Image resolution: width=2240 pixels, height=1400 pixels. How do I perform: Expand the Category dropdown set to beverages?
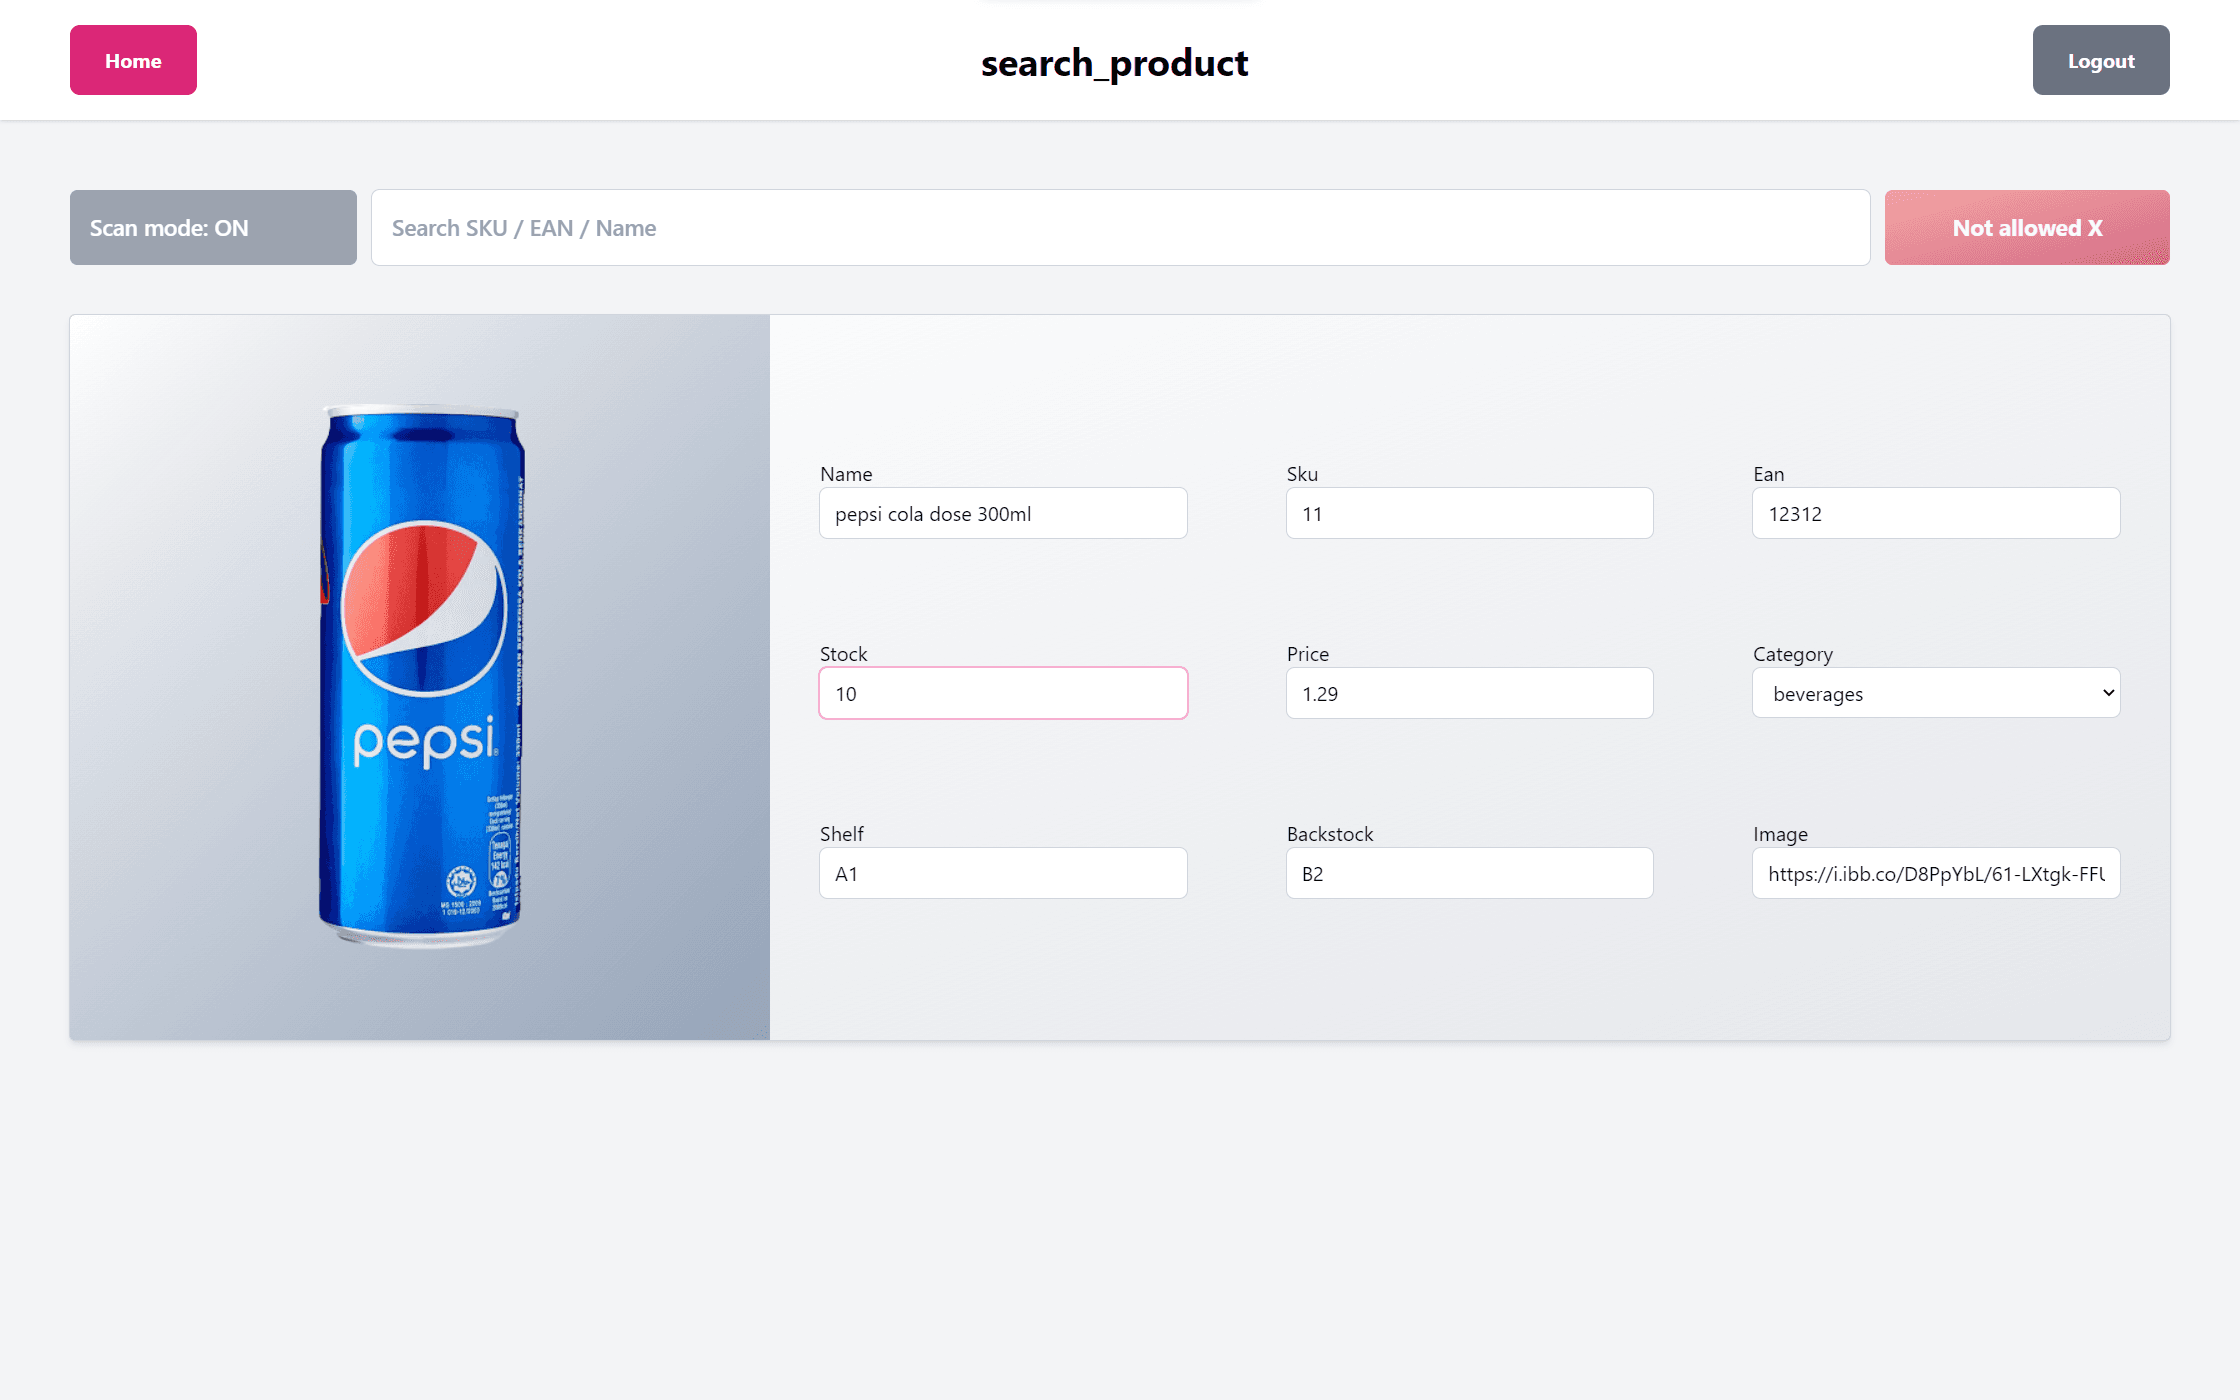(x=1936, y=693)
